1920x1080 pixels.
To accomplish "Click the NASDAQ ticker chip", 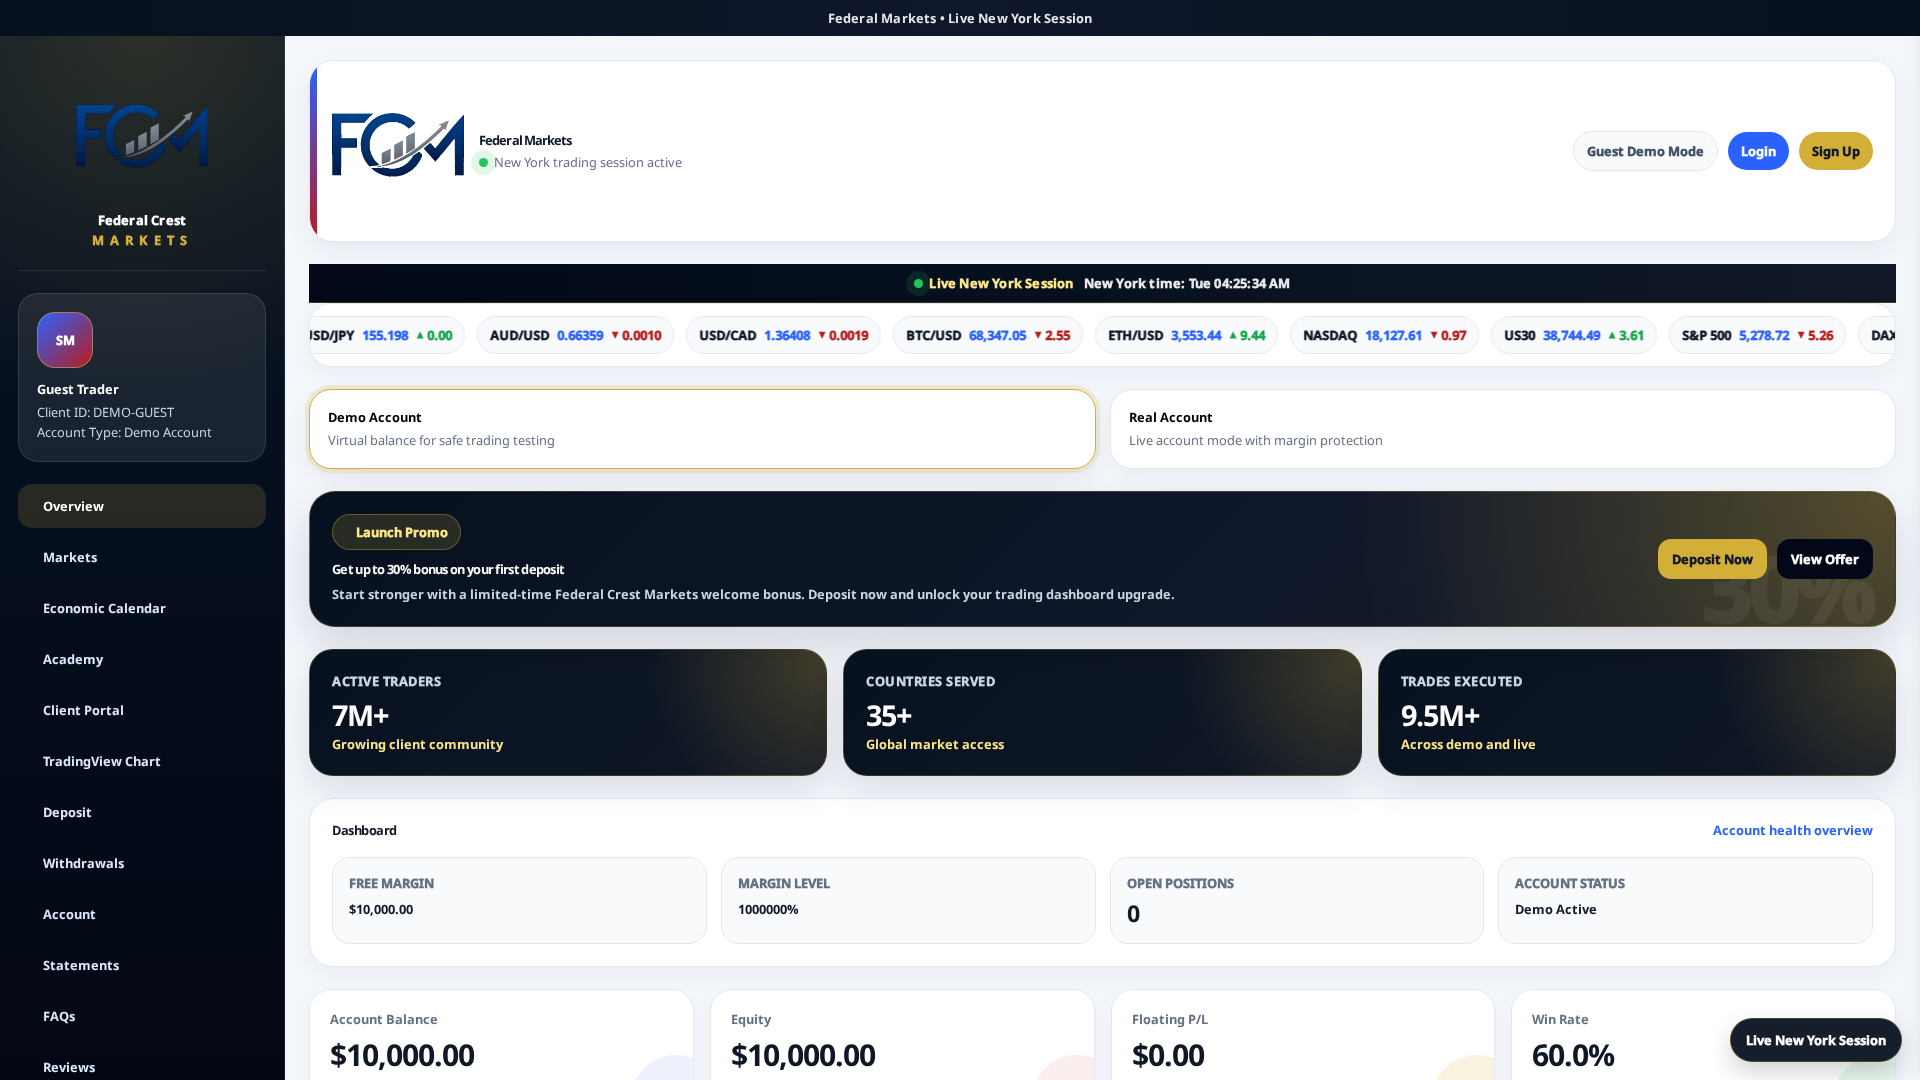I will (x=1384, y=335).
